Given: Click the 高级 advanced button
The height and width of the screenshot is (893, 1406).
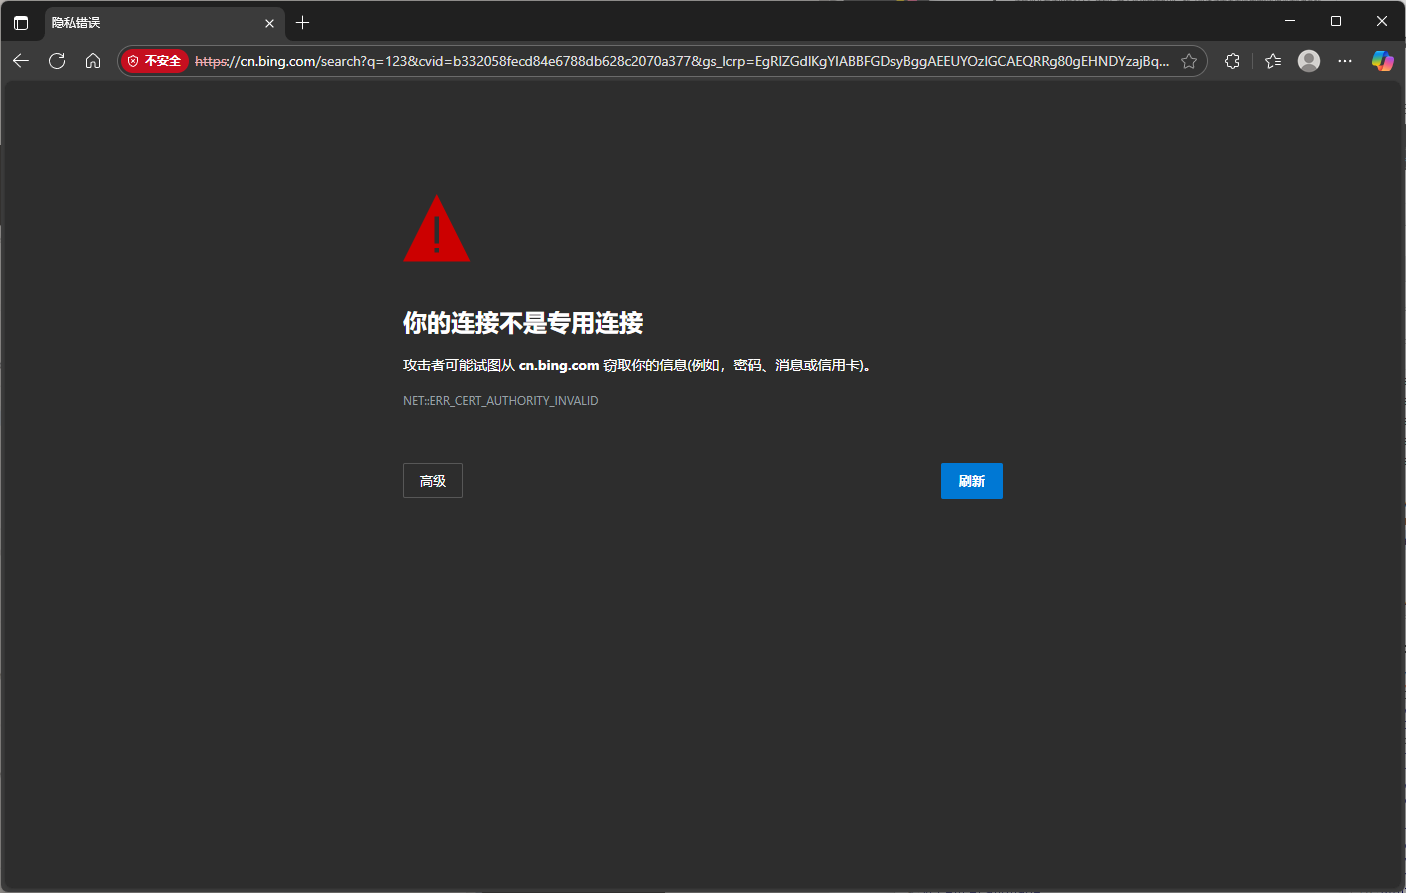Looking at the screenshot, I should tap(433, 481).
